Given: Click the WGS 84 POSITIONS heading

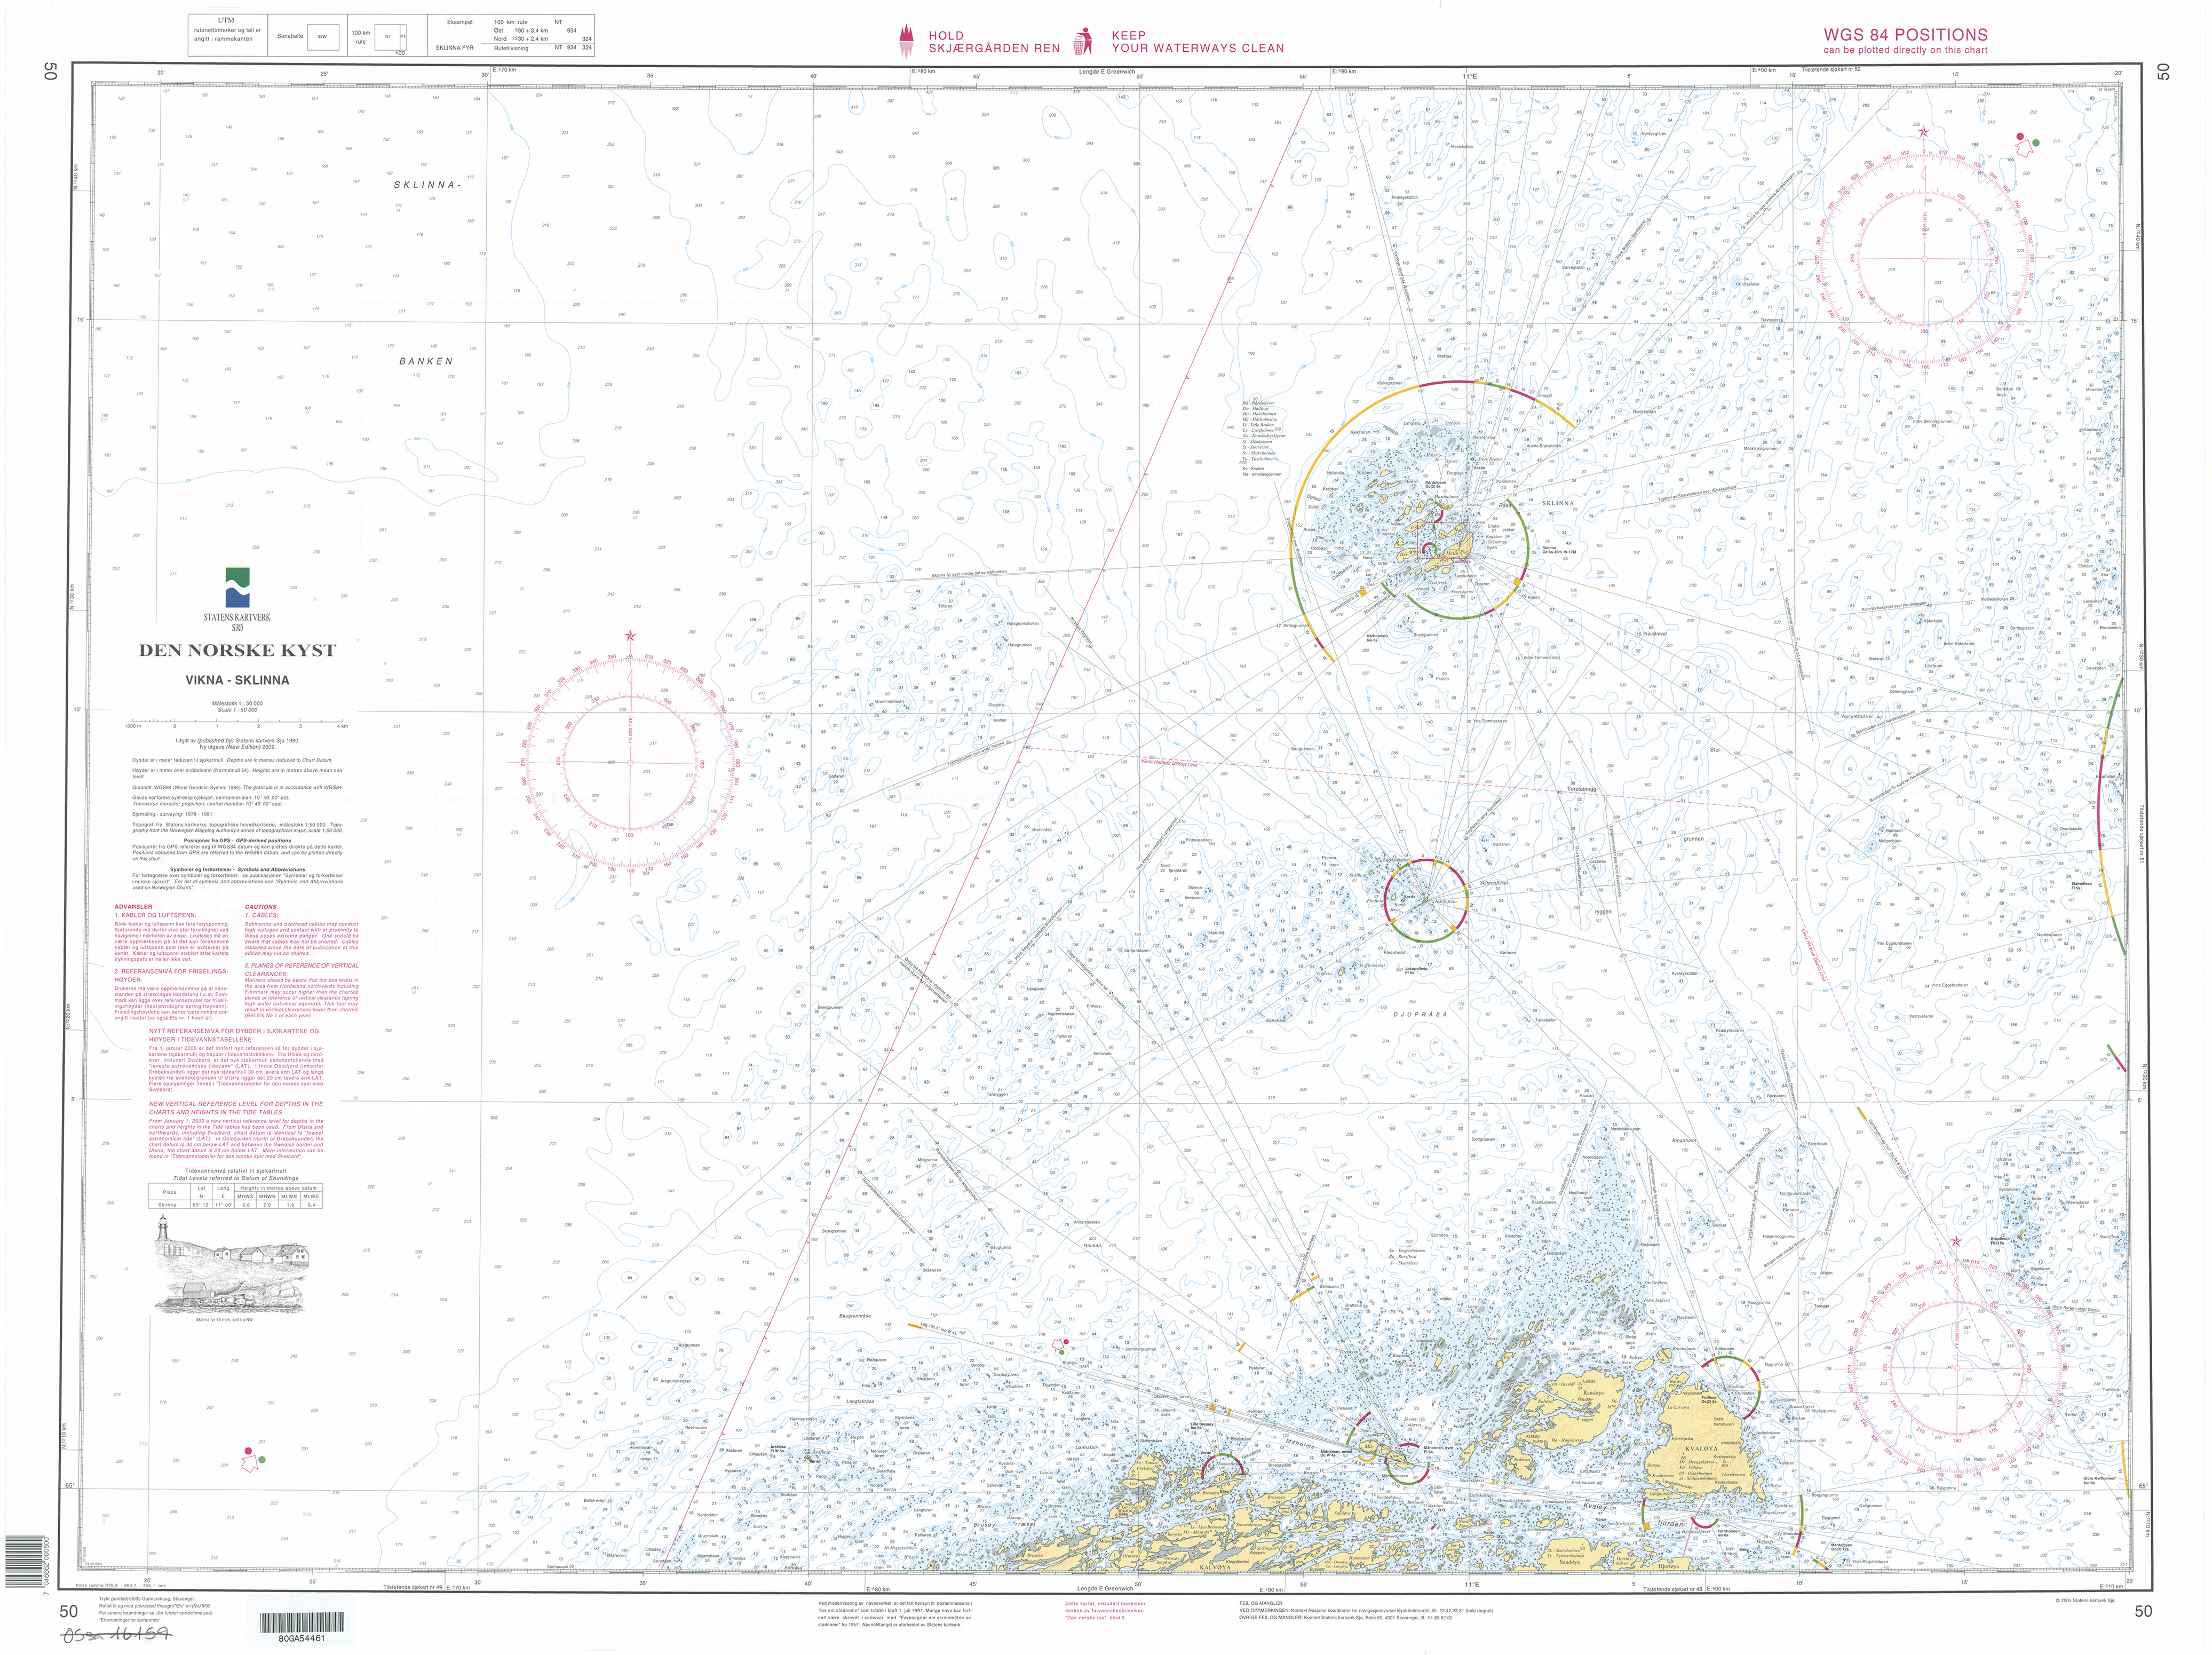Looking at the screenshot, I should click(x=1905, y=34).
